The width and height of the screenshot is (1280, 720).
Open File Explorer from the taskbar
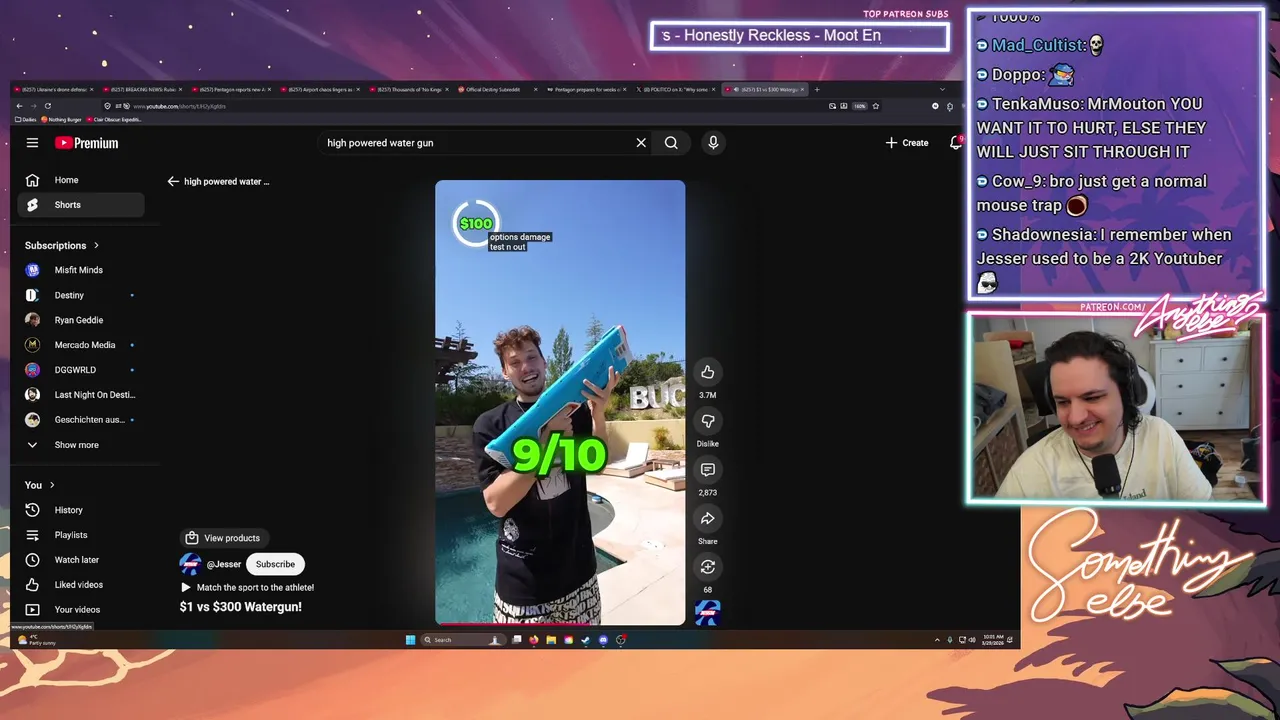551,640
